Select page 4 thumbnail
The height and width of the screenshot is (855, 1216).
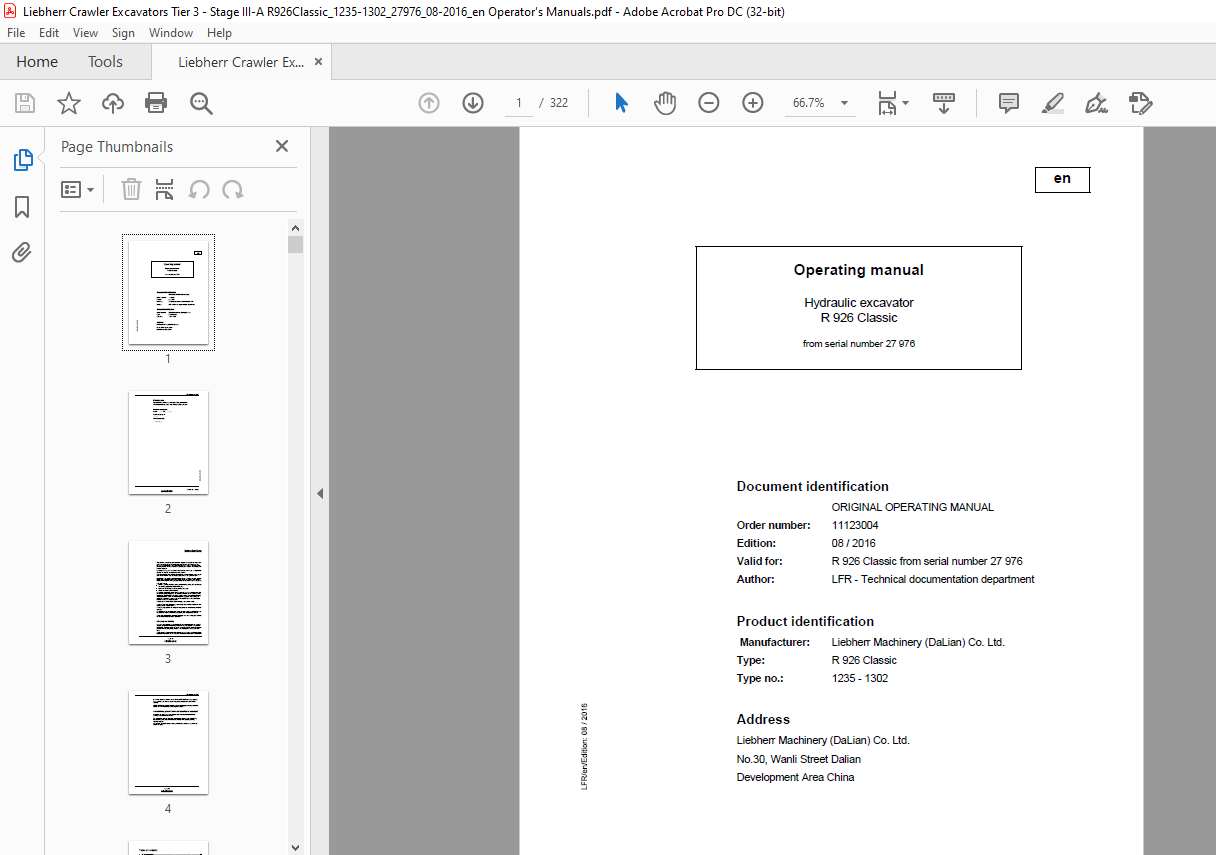tap(168, 742)
